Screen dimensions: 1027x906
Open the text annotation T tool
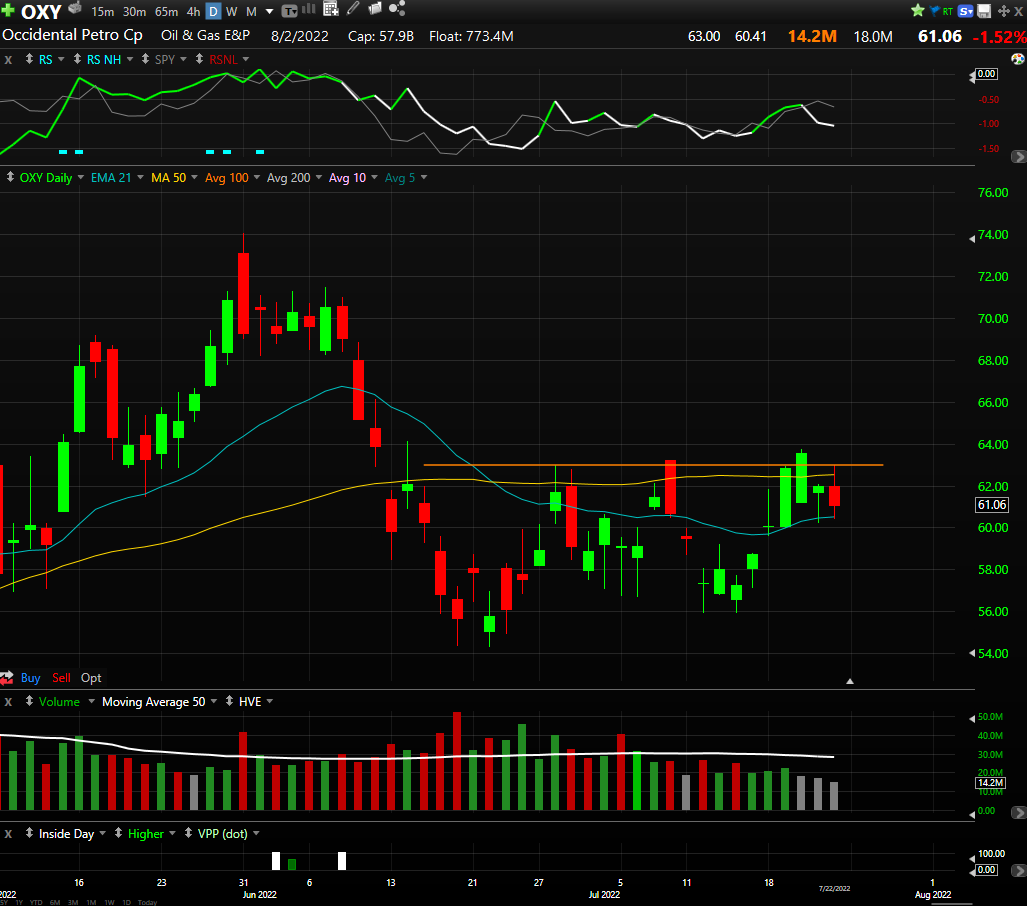pos(289,10)
